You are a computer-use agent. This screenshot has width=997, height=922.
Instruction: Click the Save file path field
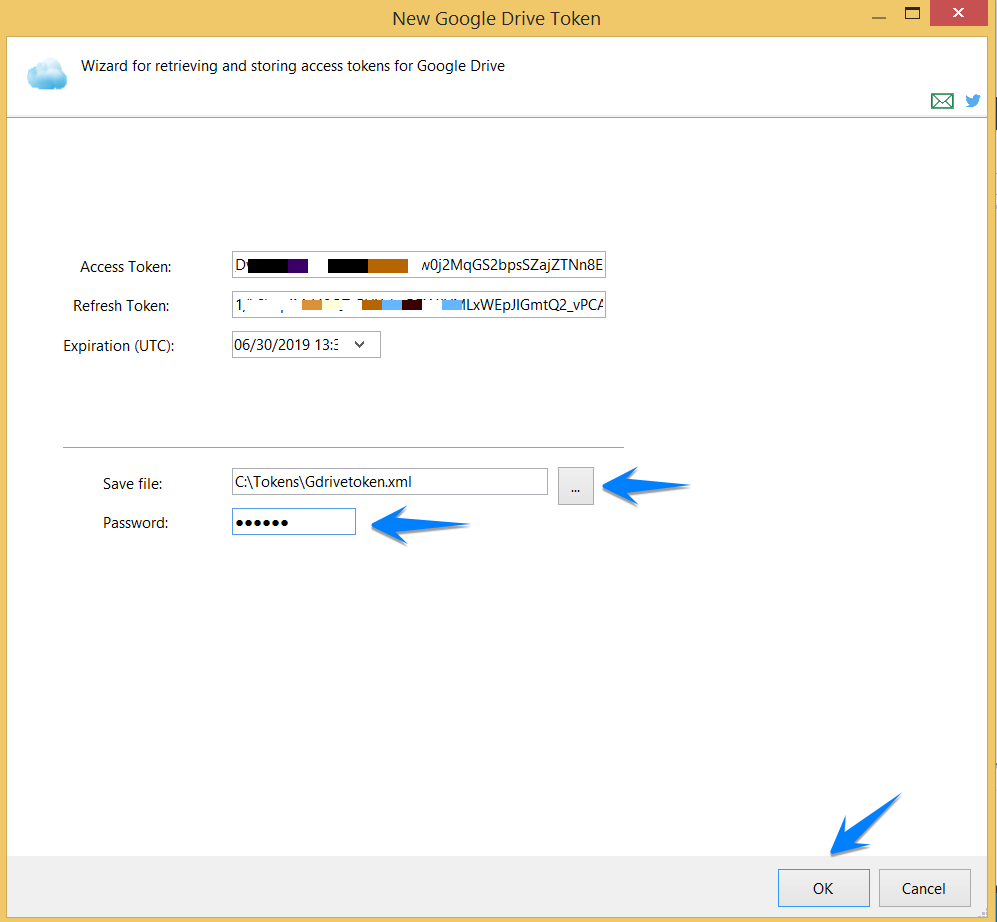click(389, 481)
